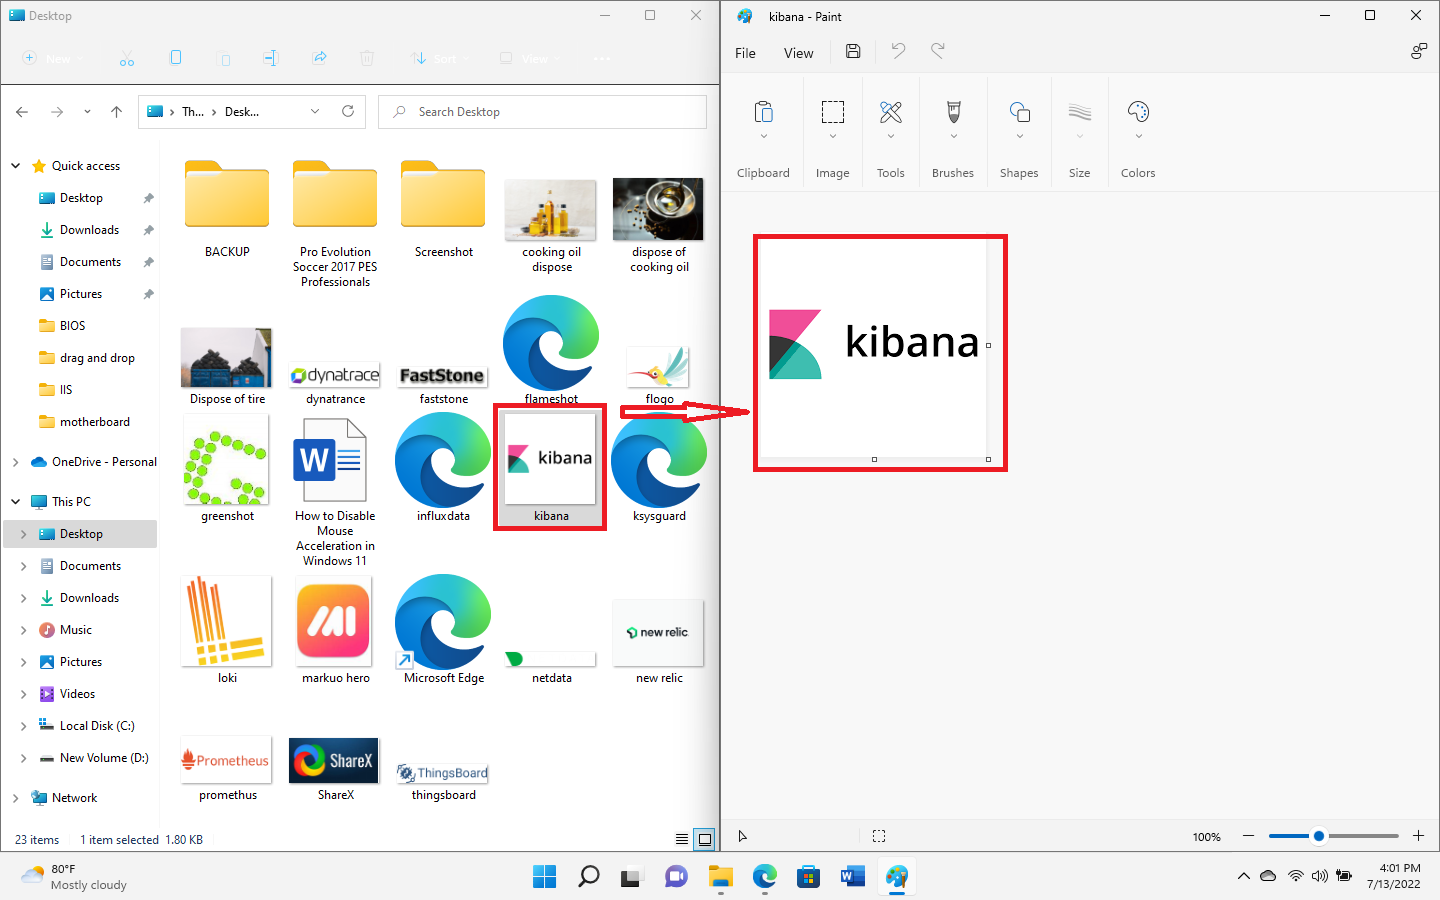The image size is (1440, 900).
Task: Collapse the This PC tree node
Action: point(15,502)
